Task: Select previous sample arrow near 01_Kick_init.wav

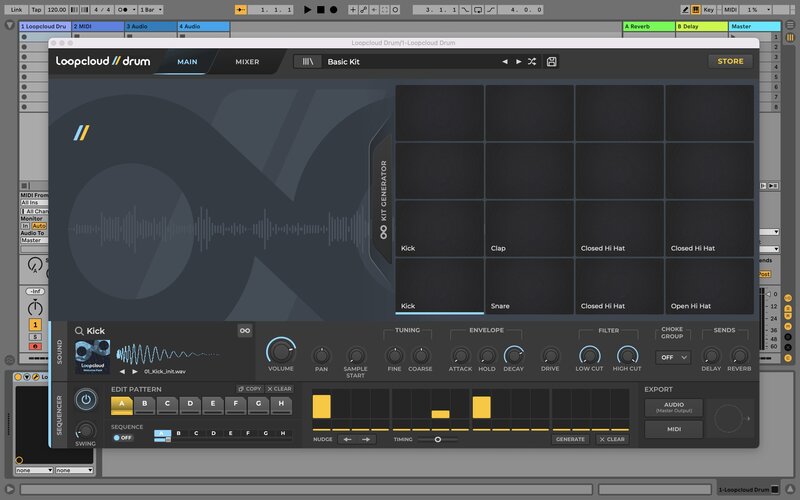Action: (x=122, y=371)
